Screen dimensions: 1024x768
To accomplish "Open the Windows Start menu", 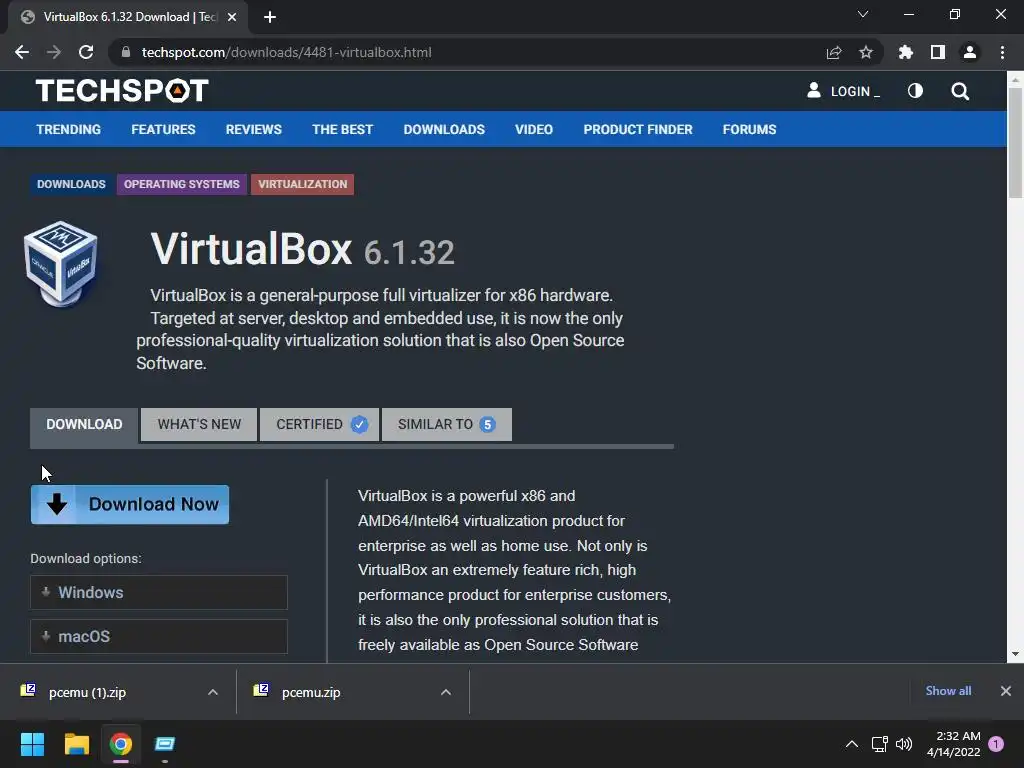I will (x=32, y=744).
